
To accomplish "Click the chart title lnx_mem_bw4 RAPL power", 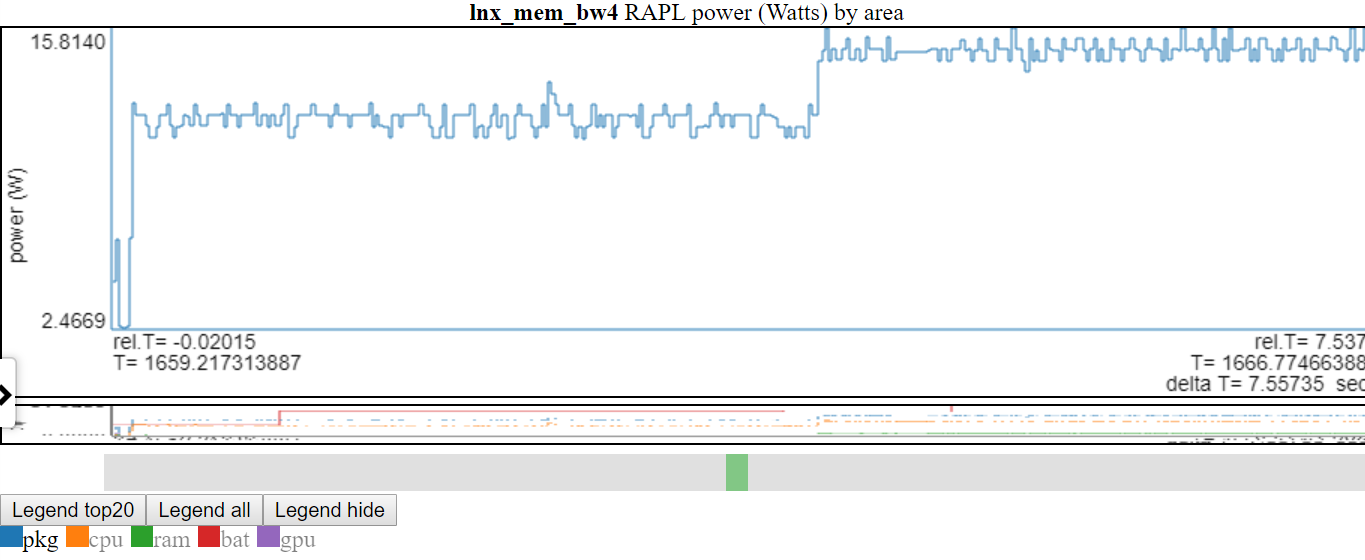I will pos(686,13).
